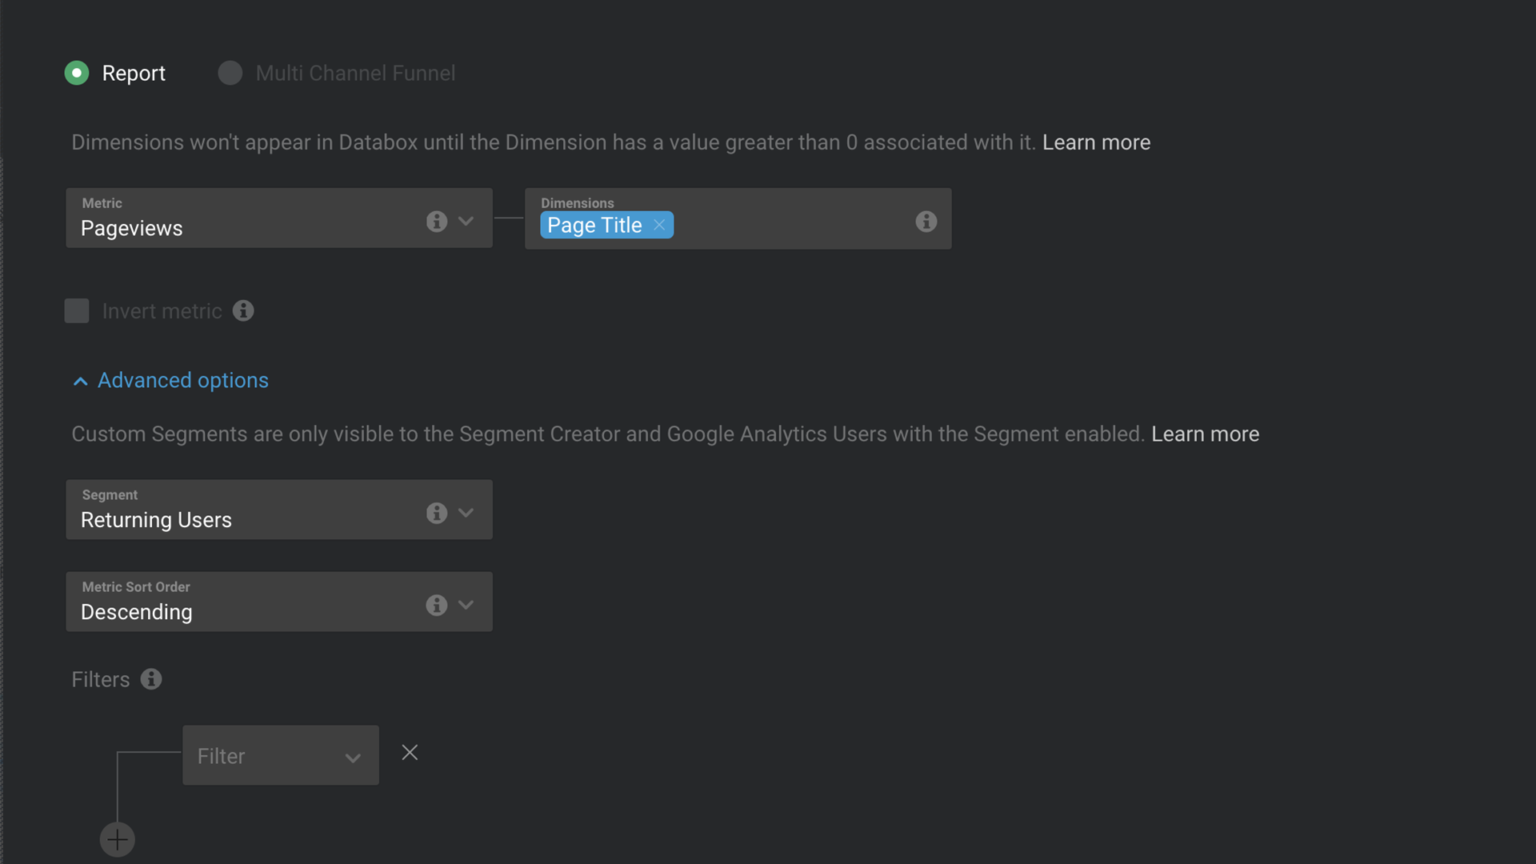Open the Pageviews metric dropdown
This screenshot has width=1536, height=864.
coord(466,221)
